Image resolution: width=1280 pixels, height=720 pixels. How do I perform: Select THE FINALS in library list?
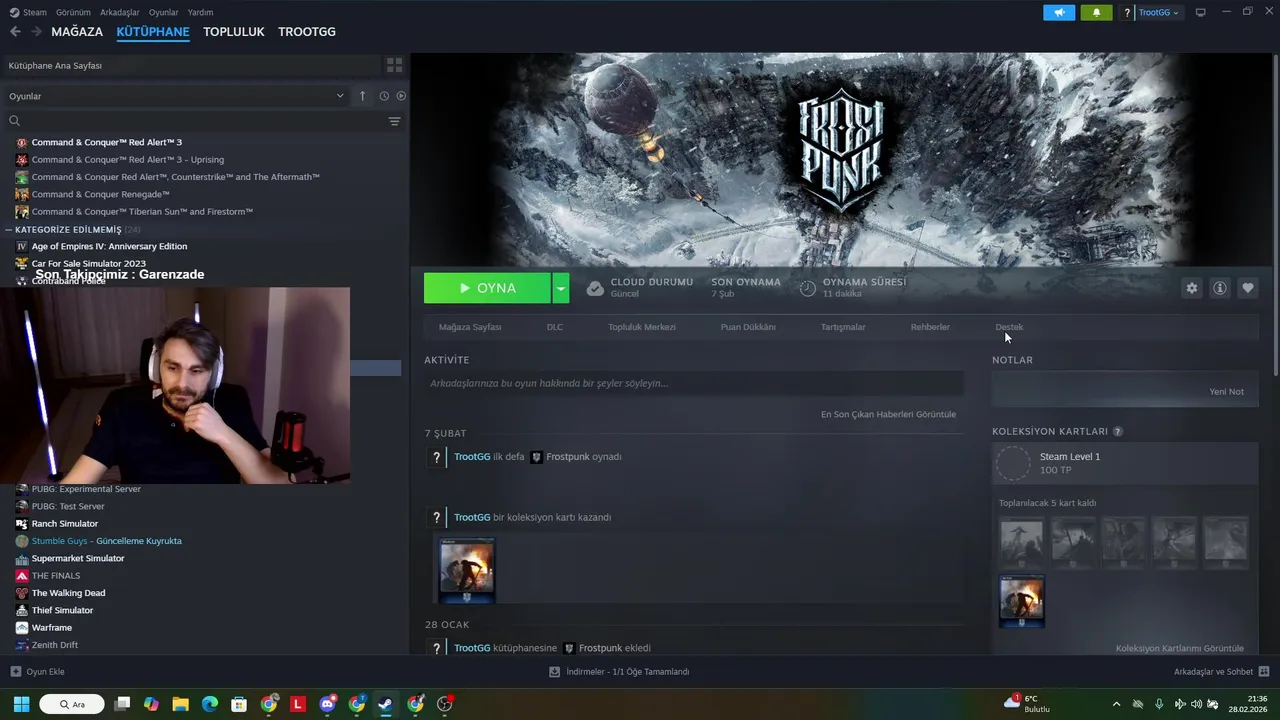56,576
